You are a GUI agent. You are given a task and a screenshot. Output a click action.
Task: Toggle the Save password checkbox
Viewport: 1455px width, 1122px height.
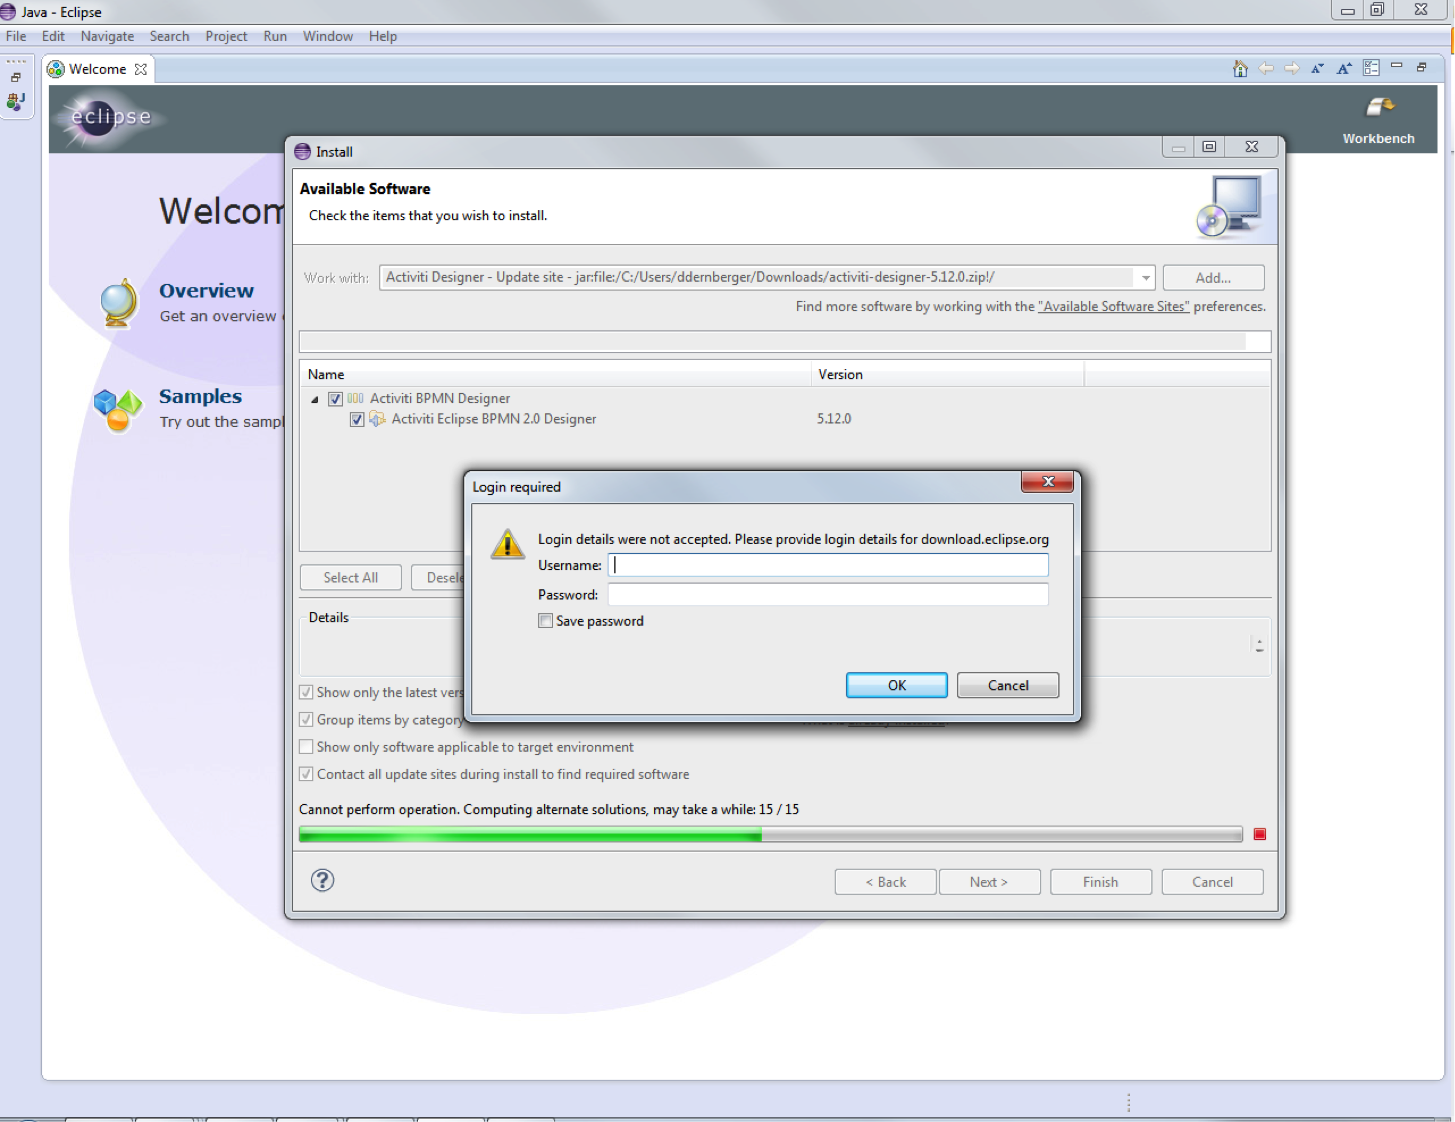point(546,621)
